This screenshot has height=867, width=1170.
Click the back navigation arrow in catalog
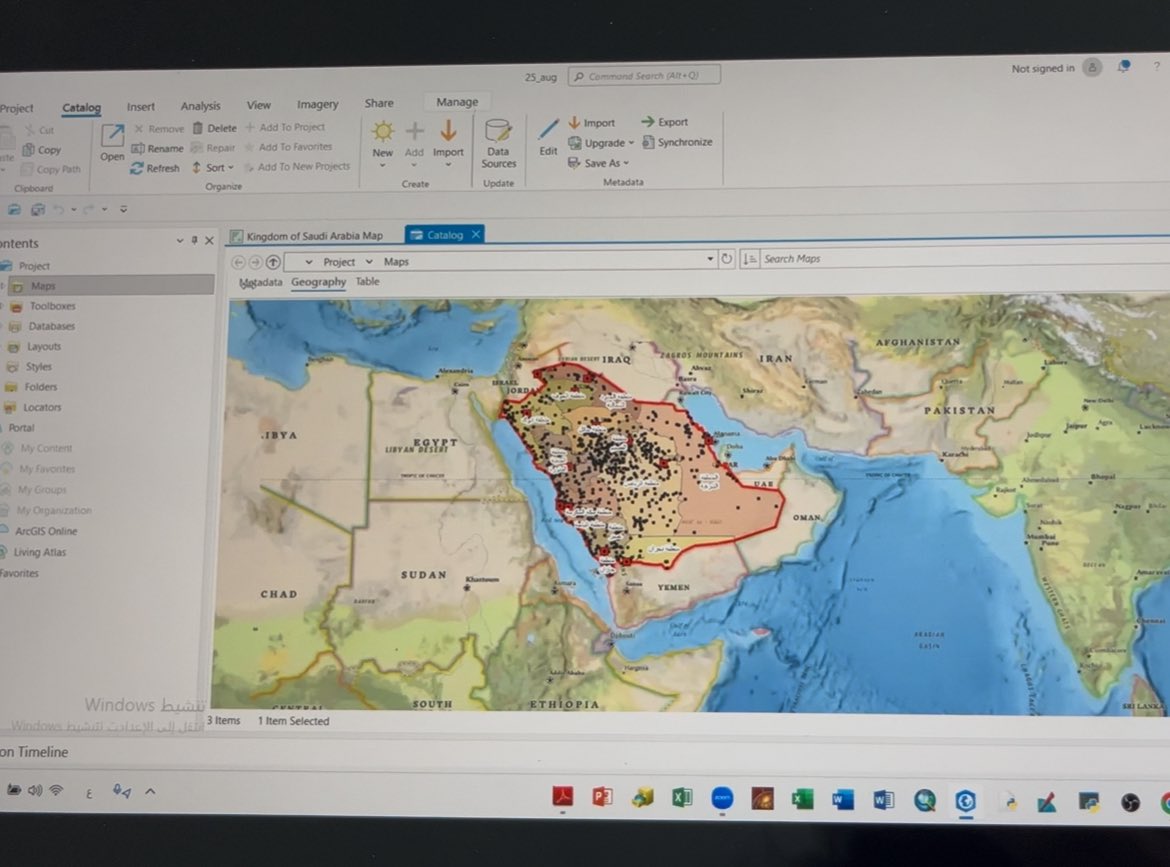click(239, 262)
